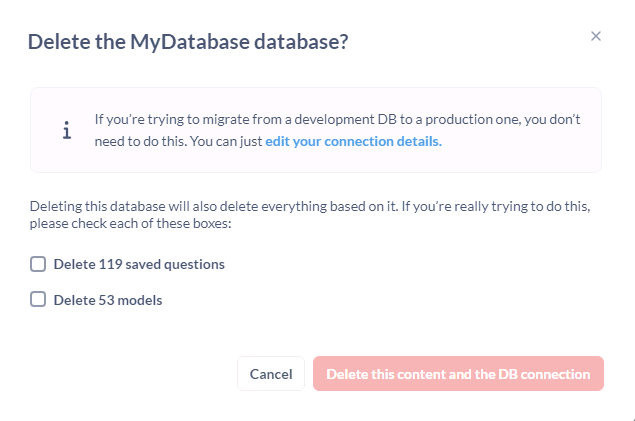The width and height of the screenshot is (635, 421).
Task: Confirm with the red delete DB connection button
Action: click(458, 374)
